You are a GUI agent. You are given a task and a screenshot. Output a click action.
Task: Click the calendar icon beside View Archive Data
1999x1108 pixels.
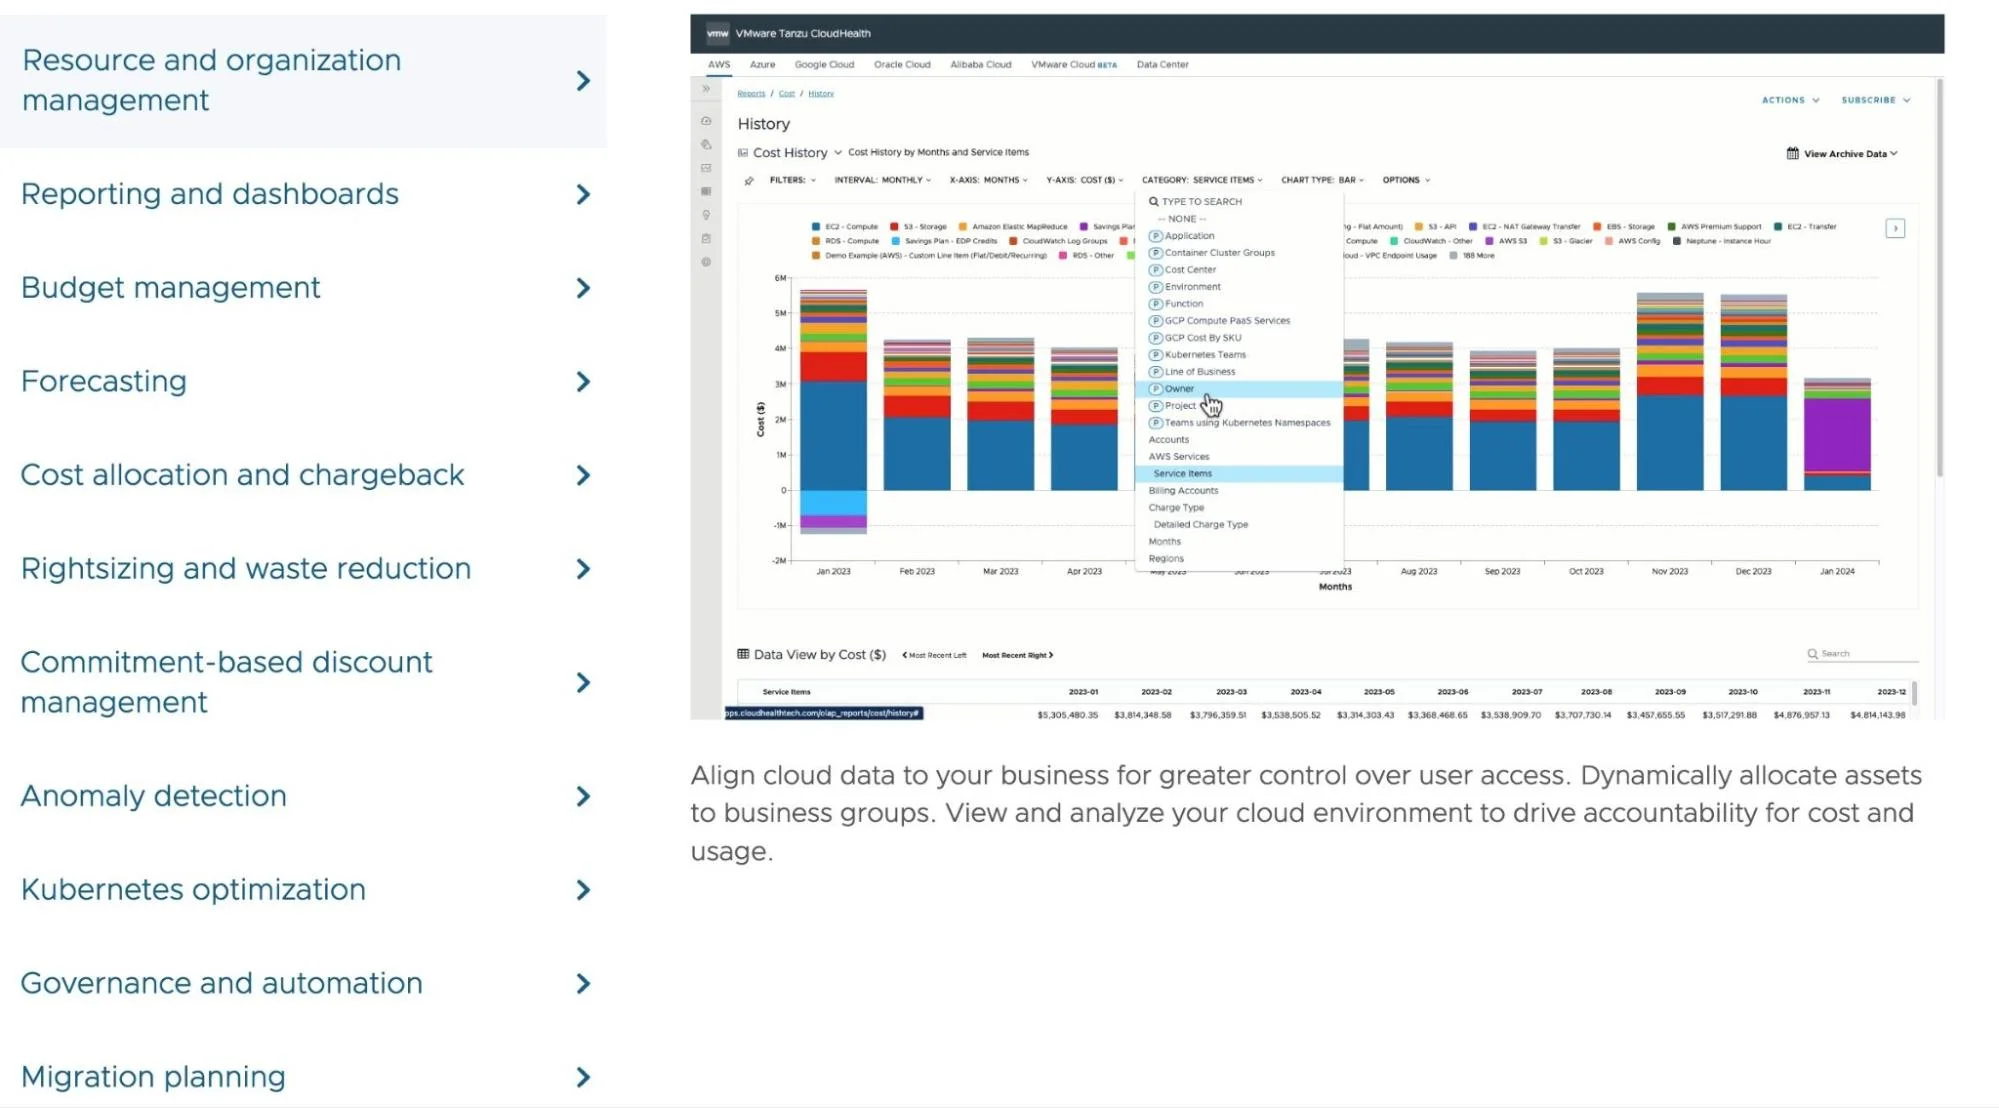(x=1792, y=153)
